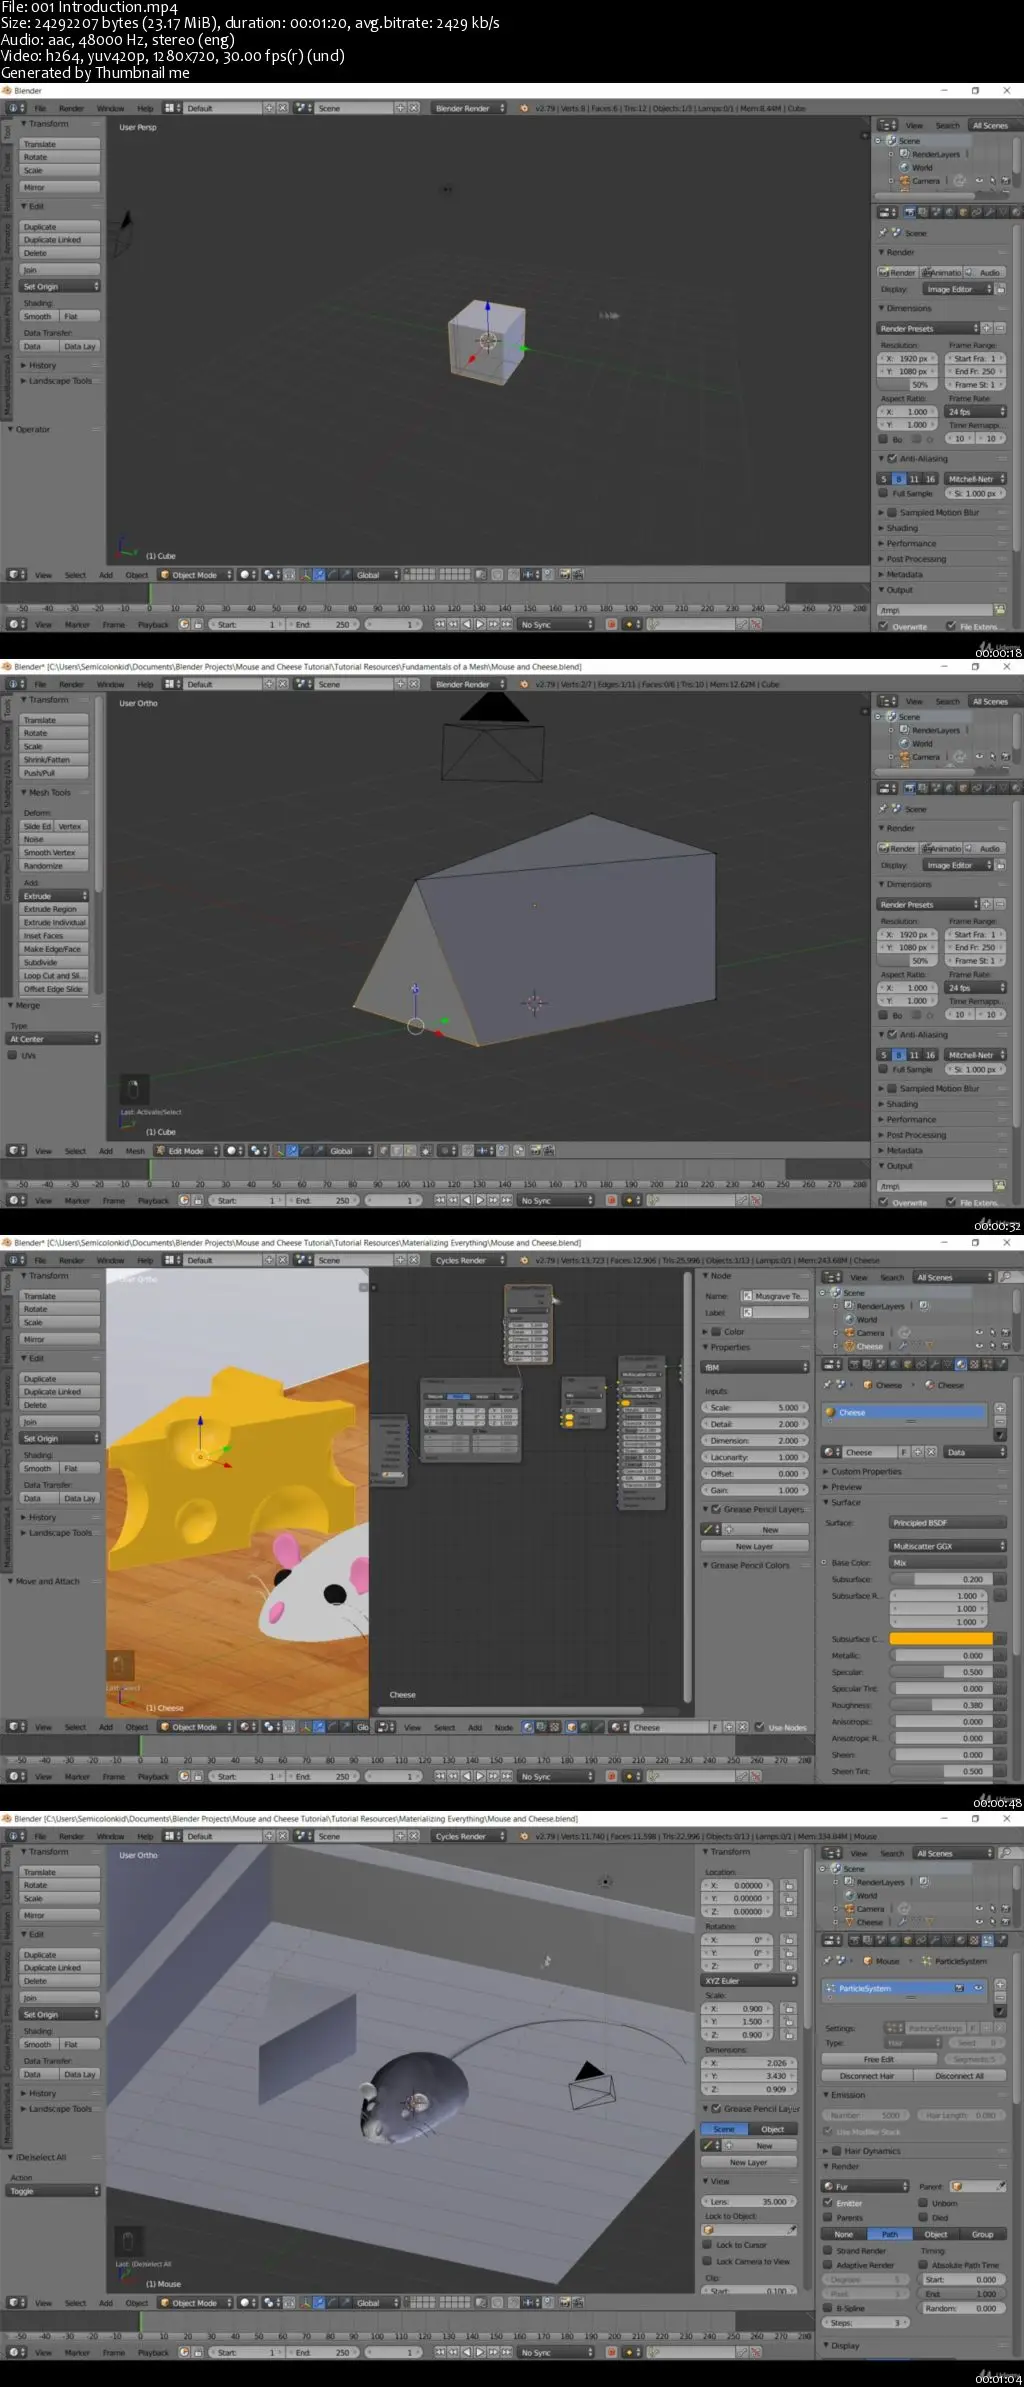Click End frame 250 field in 00:00:18 frame
Screen dimensions: 1024x2387
(322, 624)
